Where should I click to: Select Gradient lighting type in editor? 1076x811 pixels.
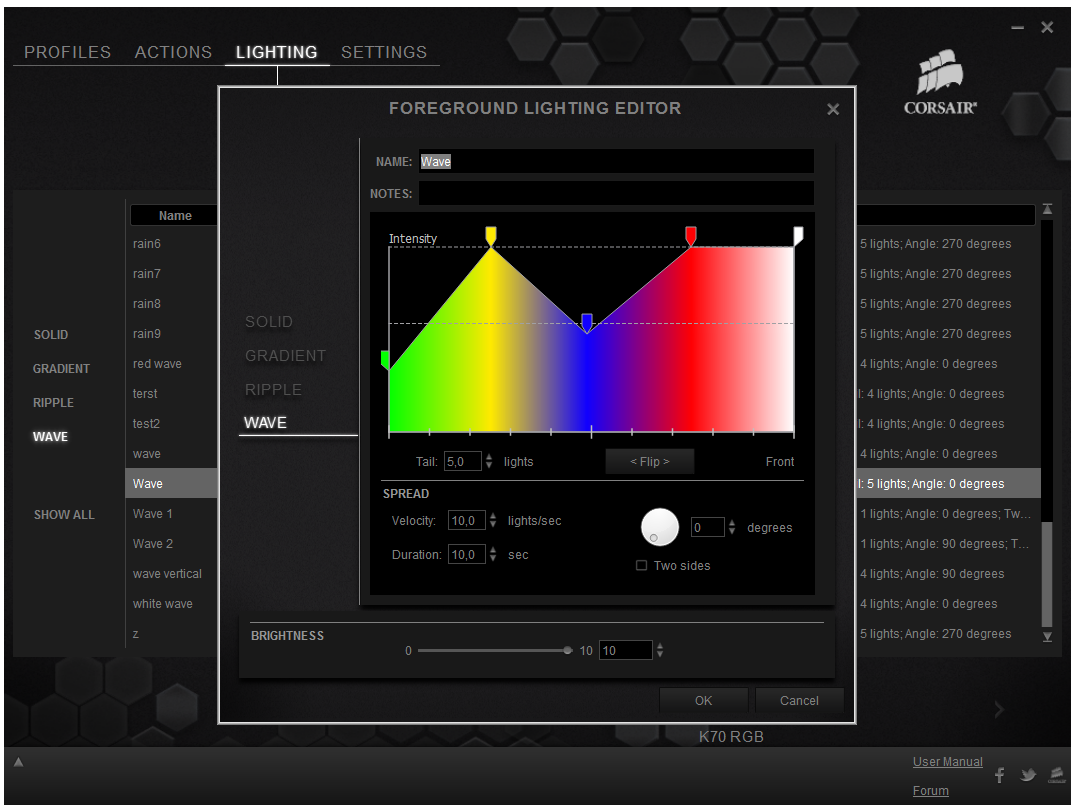pyautogui.click(x=285, y=356)
